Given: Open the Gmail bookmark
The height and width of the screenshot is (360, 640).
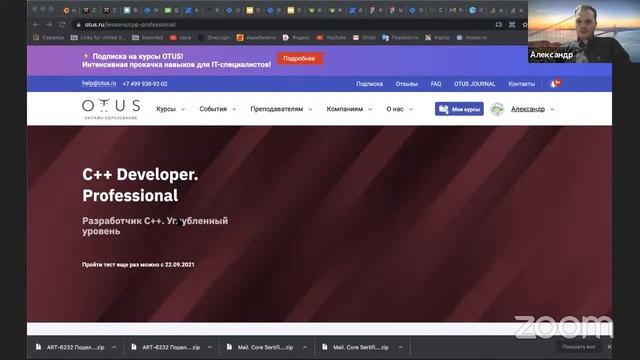Looking at the screenshot, I should point(364,38).
